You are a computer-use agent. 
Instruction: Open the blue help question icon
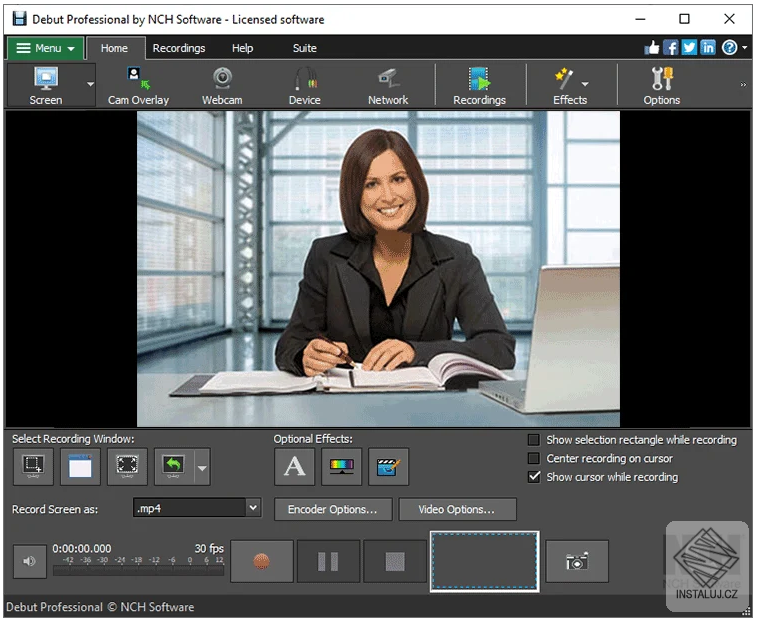[x=729, y=48]
